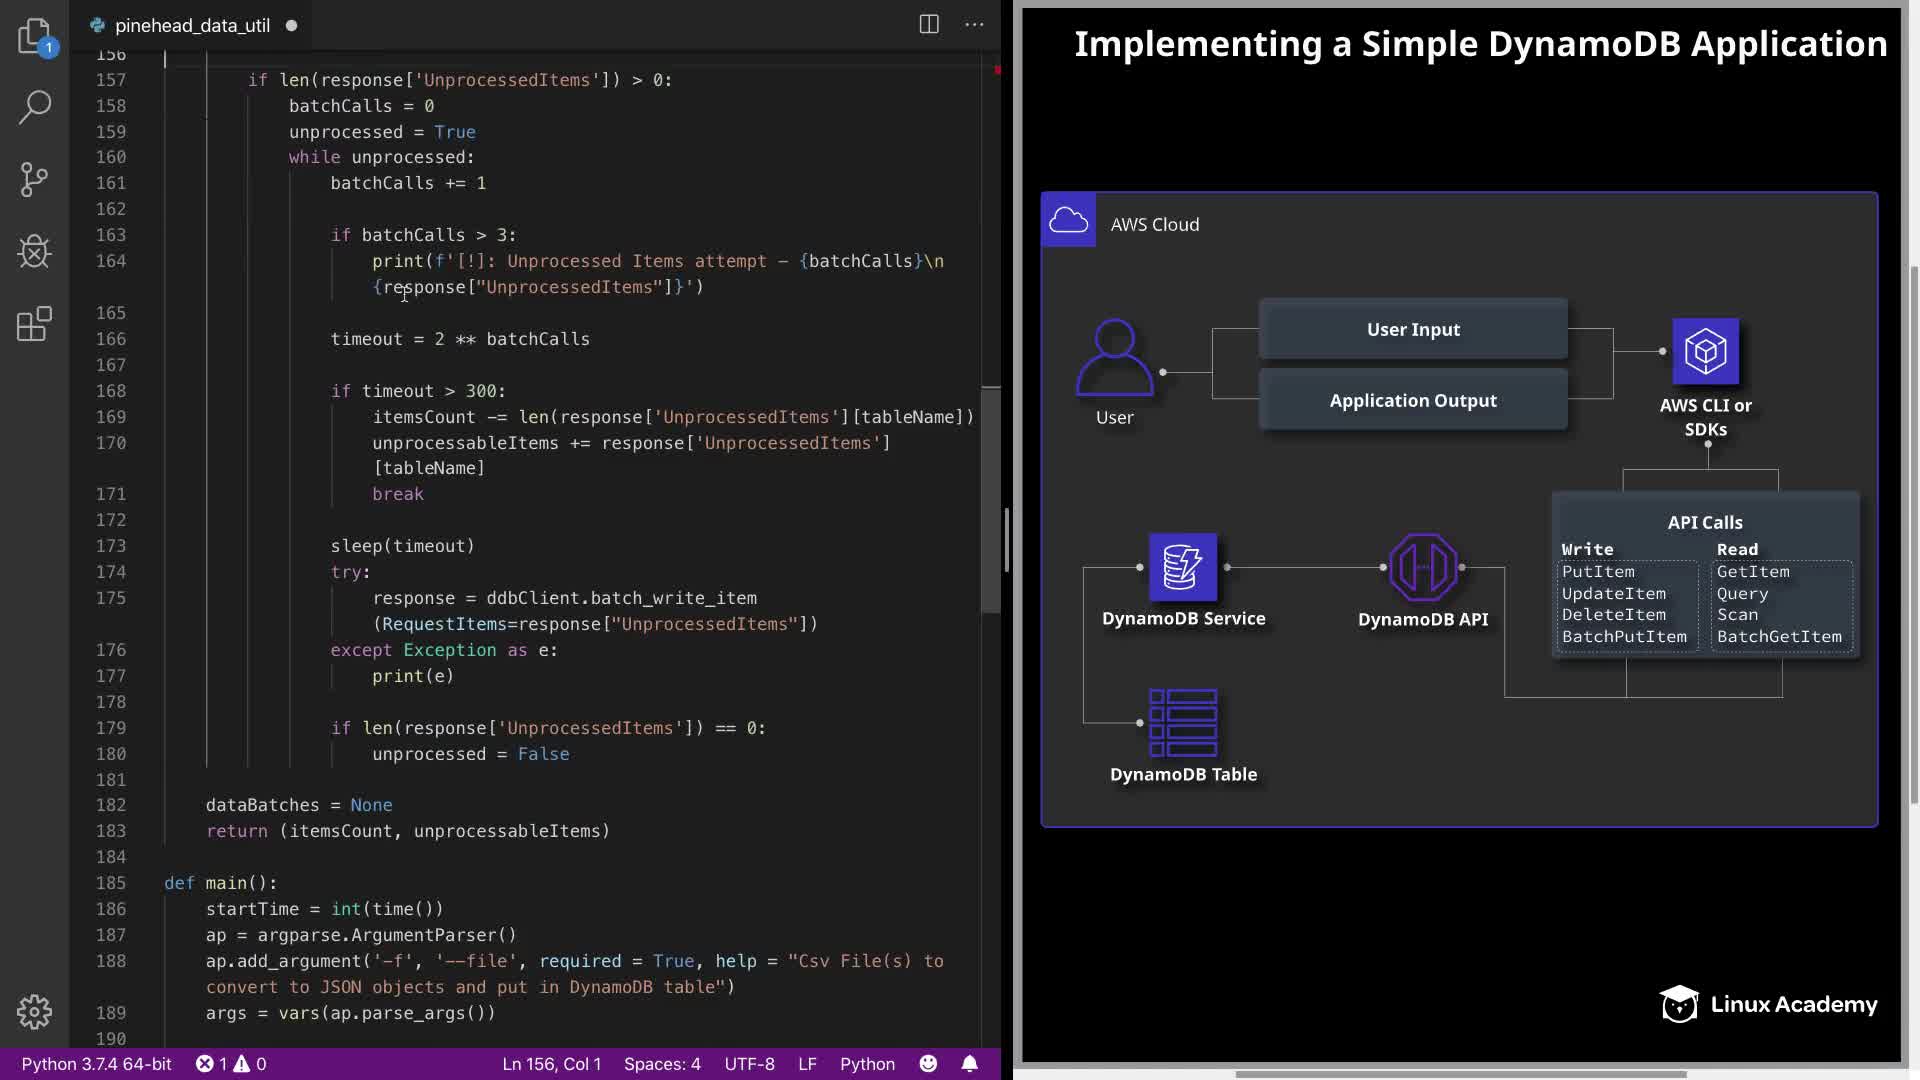Open the Search panel icon
This screenshot has height=1080, width=1920.
[x=34, y=108]
